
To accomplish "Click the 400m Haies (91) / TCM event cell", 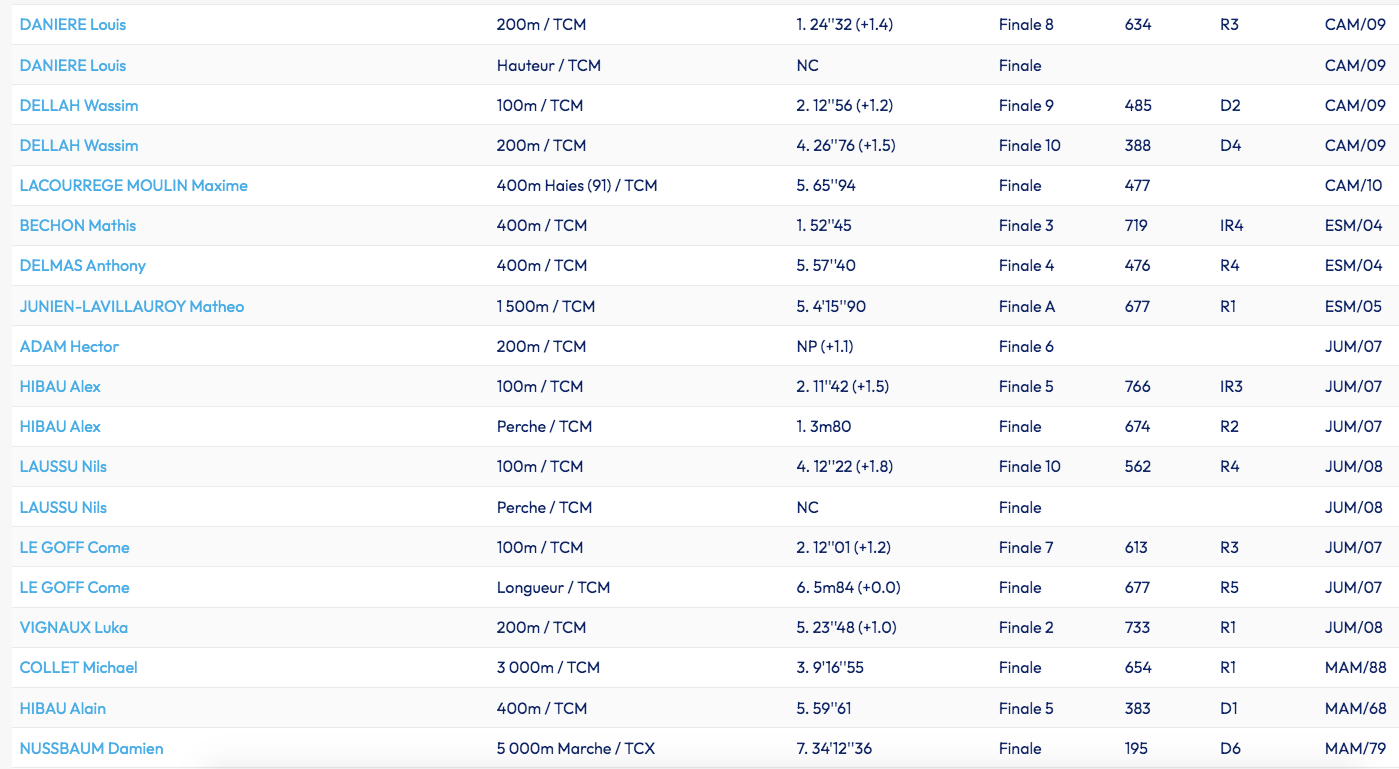I will coord(577,185).
